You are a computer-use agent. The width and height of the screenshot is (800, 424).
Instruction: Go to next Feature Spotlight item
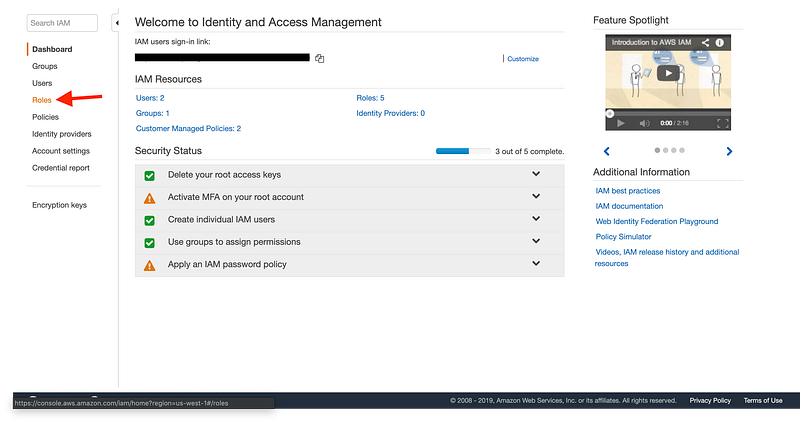coord(729,151)
